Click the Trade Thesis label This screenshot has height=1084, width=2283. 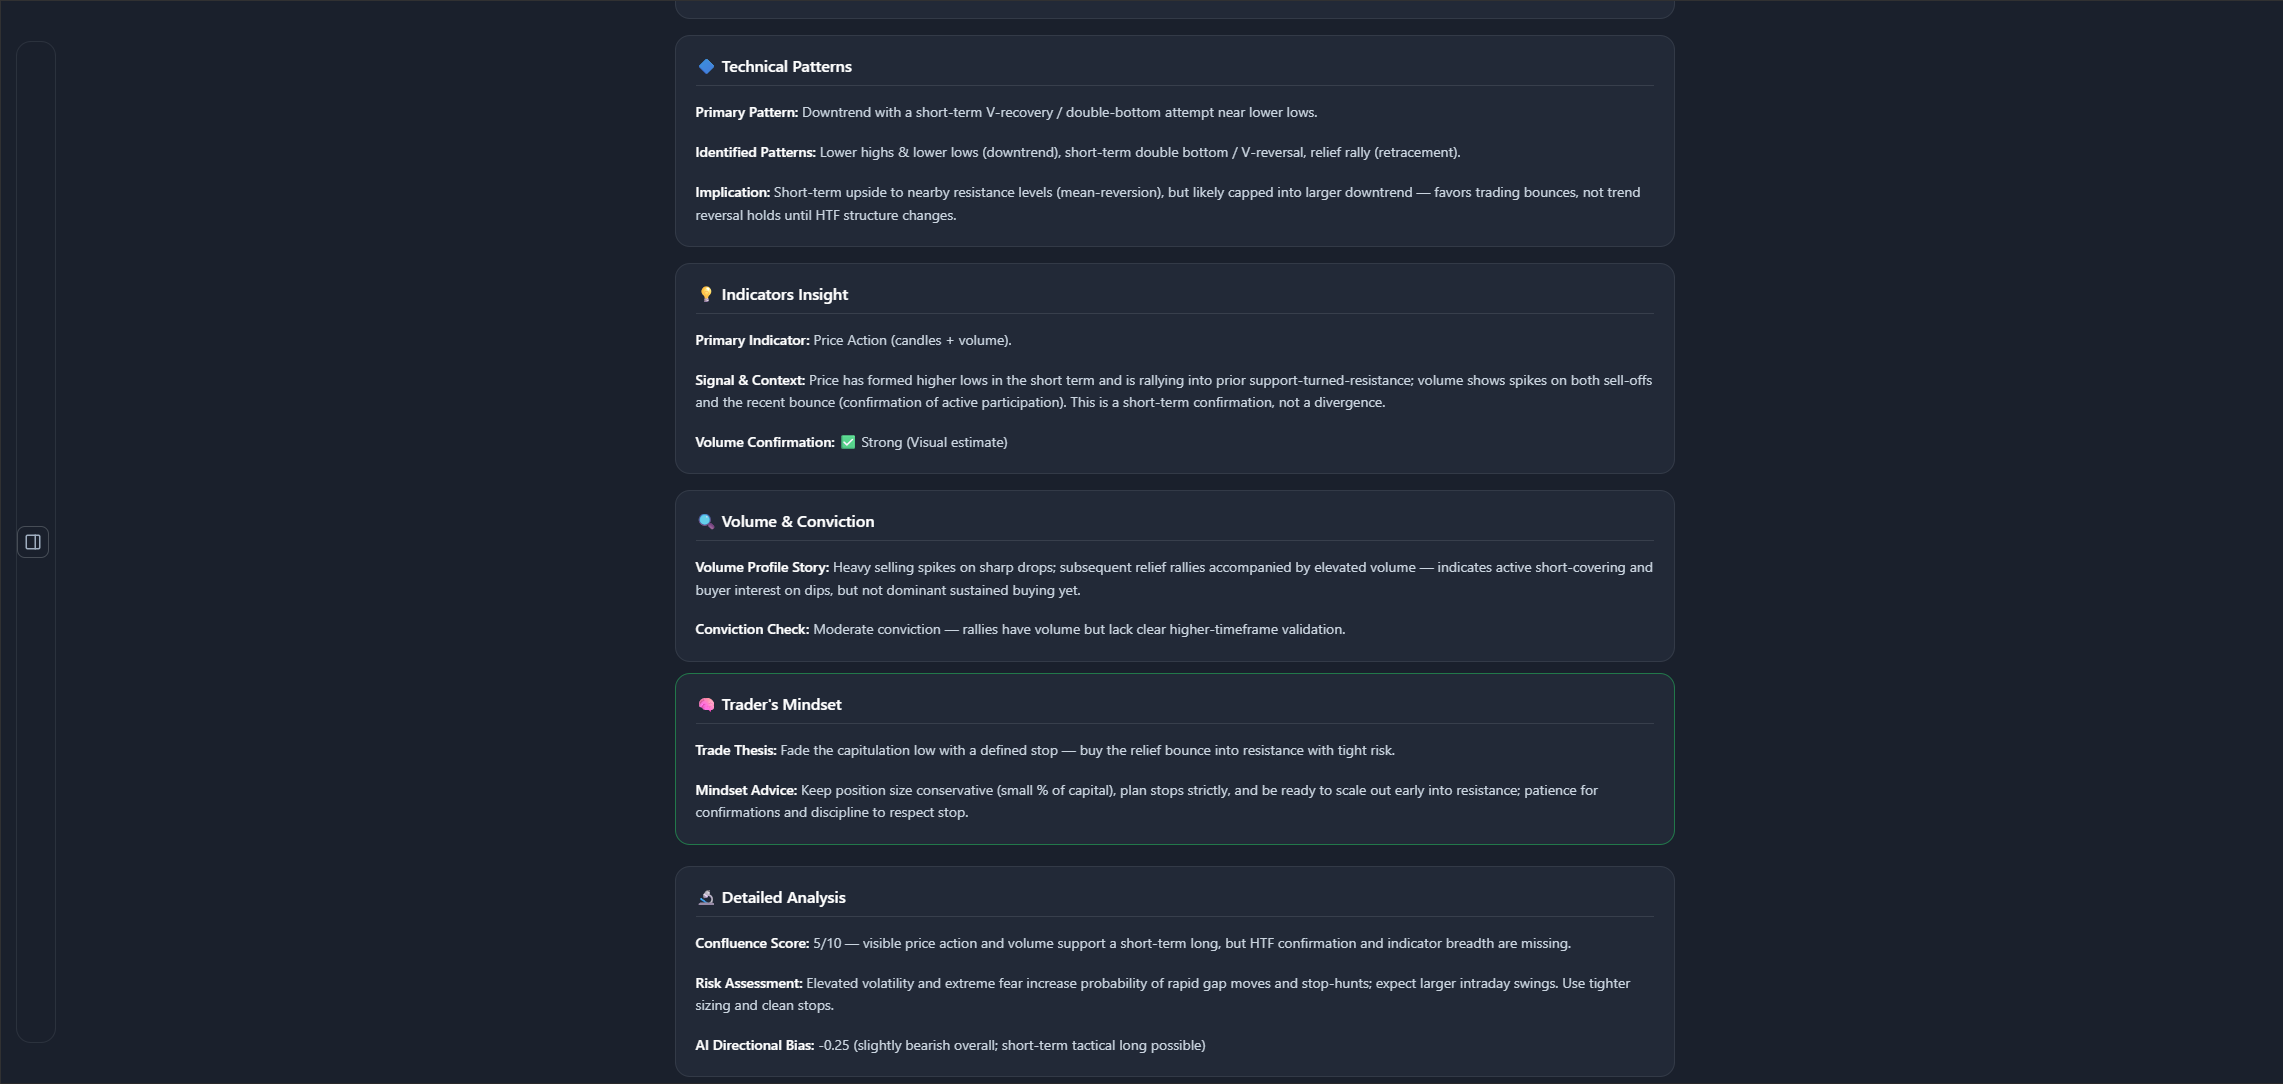tap(735, 750)
